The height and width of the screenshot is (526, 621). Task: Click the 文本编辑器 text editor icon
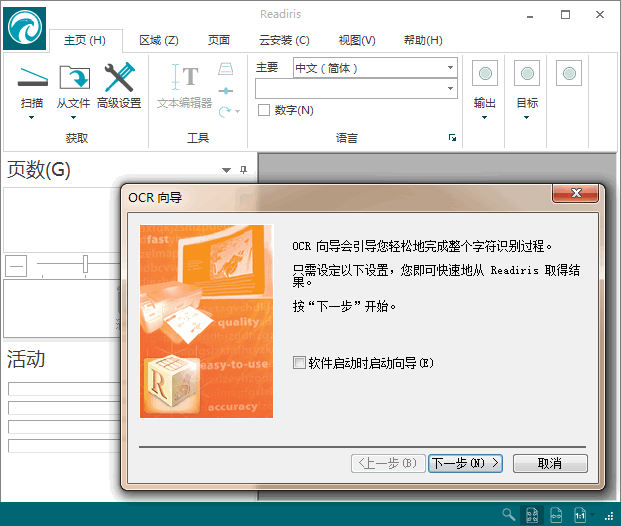tap(184, 76)
